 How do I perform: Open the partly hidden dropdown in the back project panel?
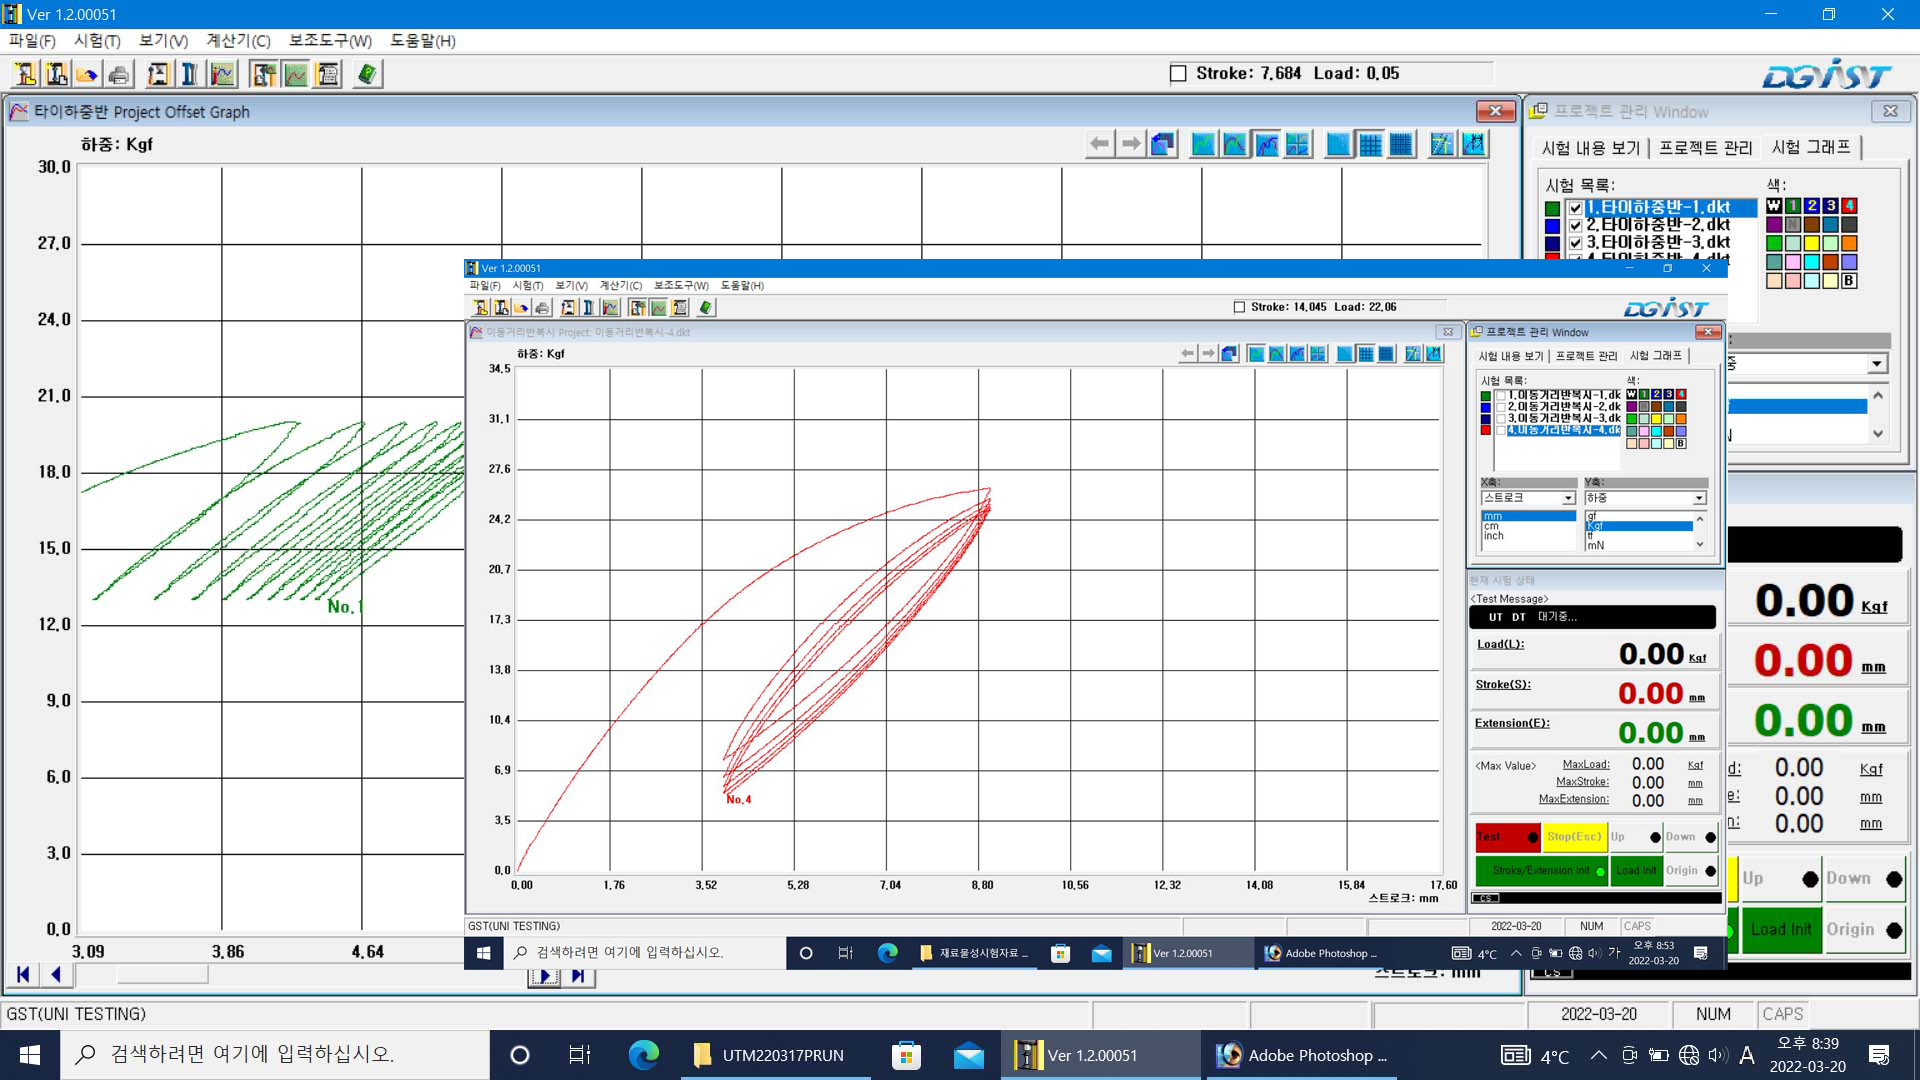1876,364
